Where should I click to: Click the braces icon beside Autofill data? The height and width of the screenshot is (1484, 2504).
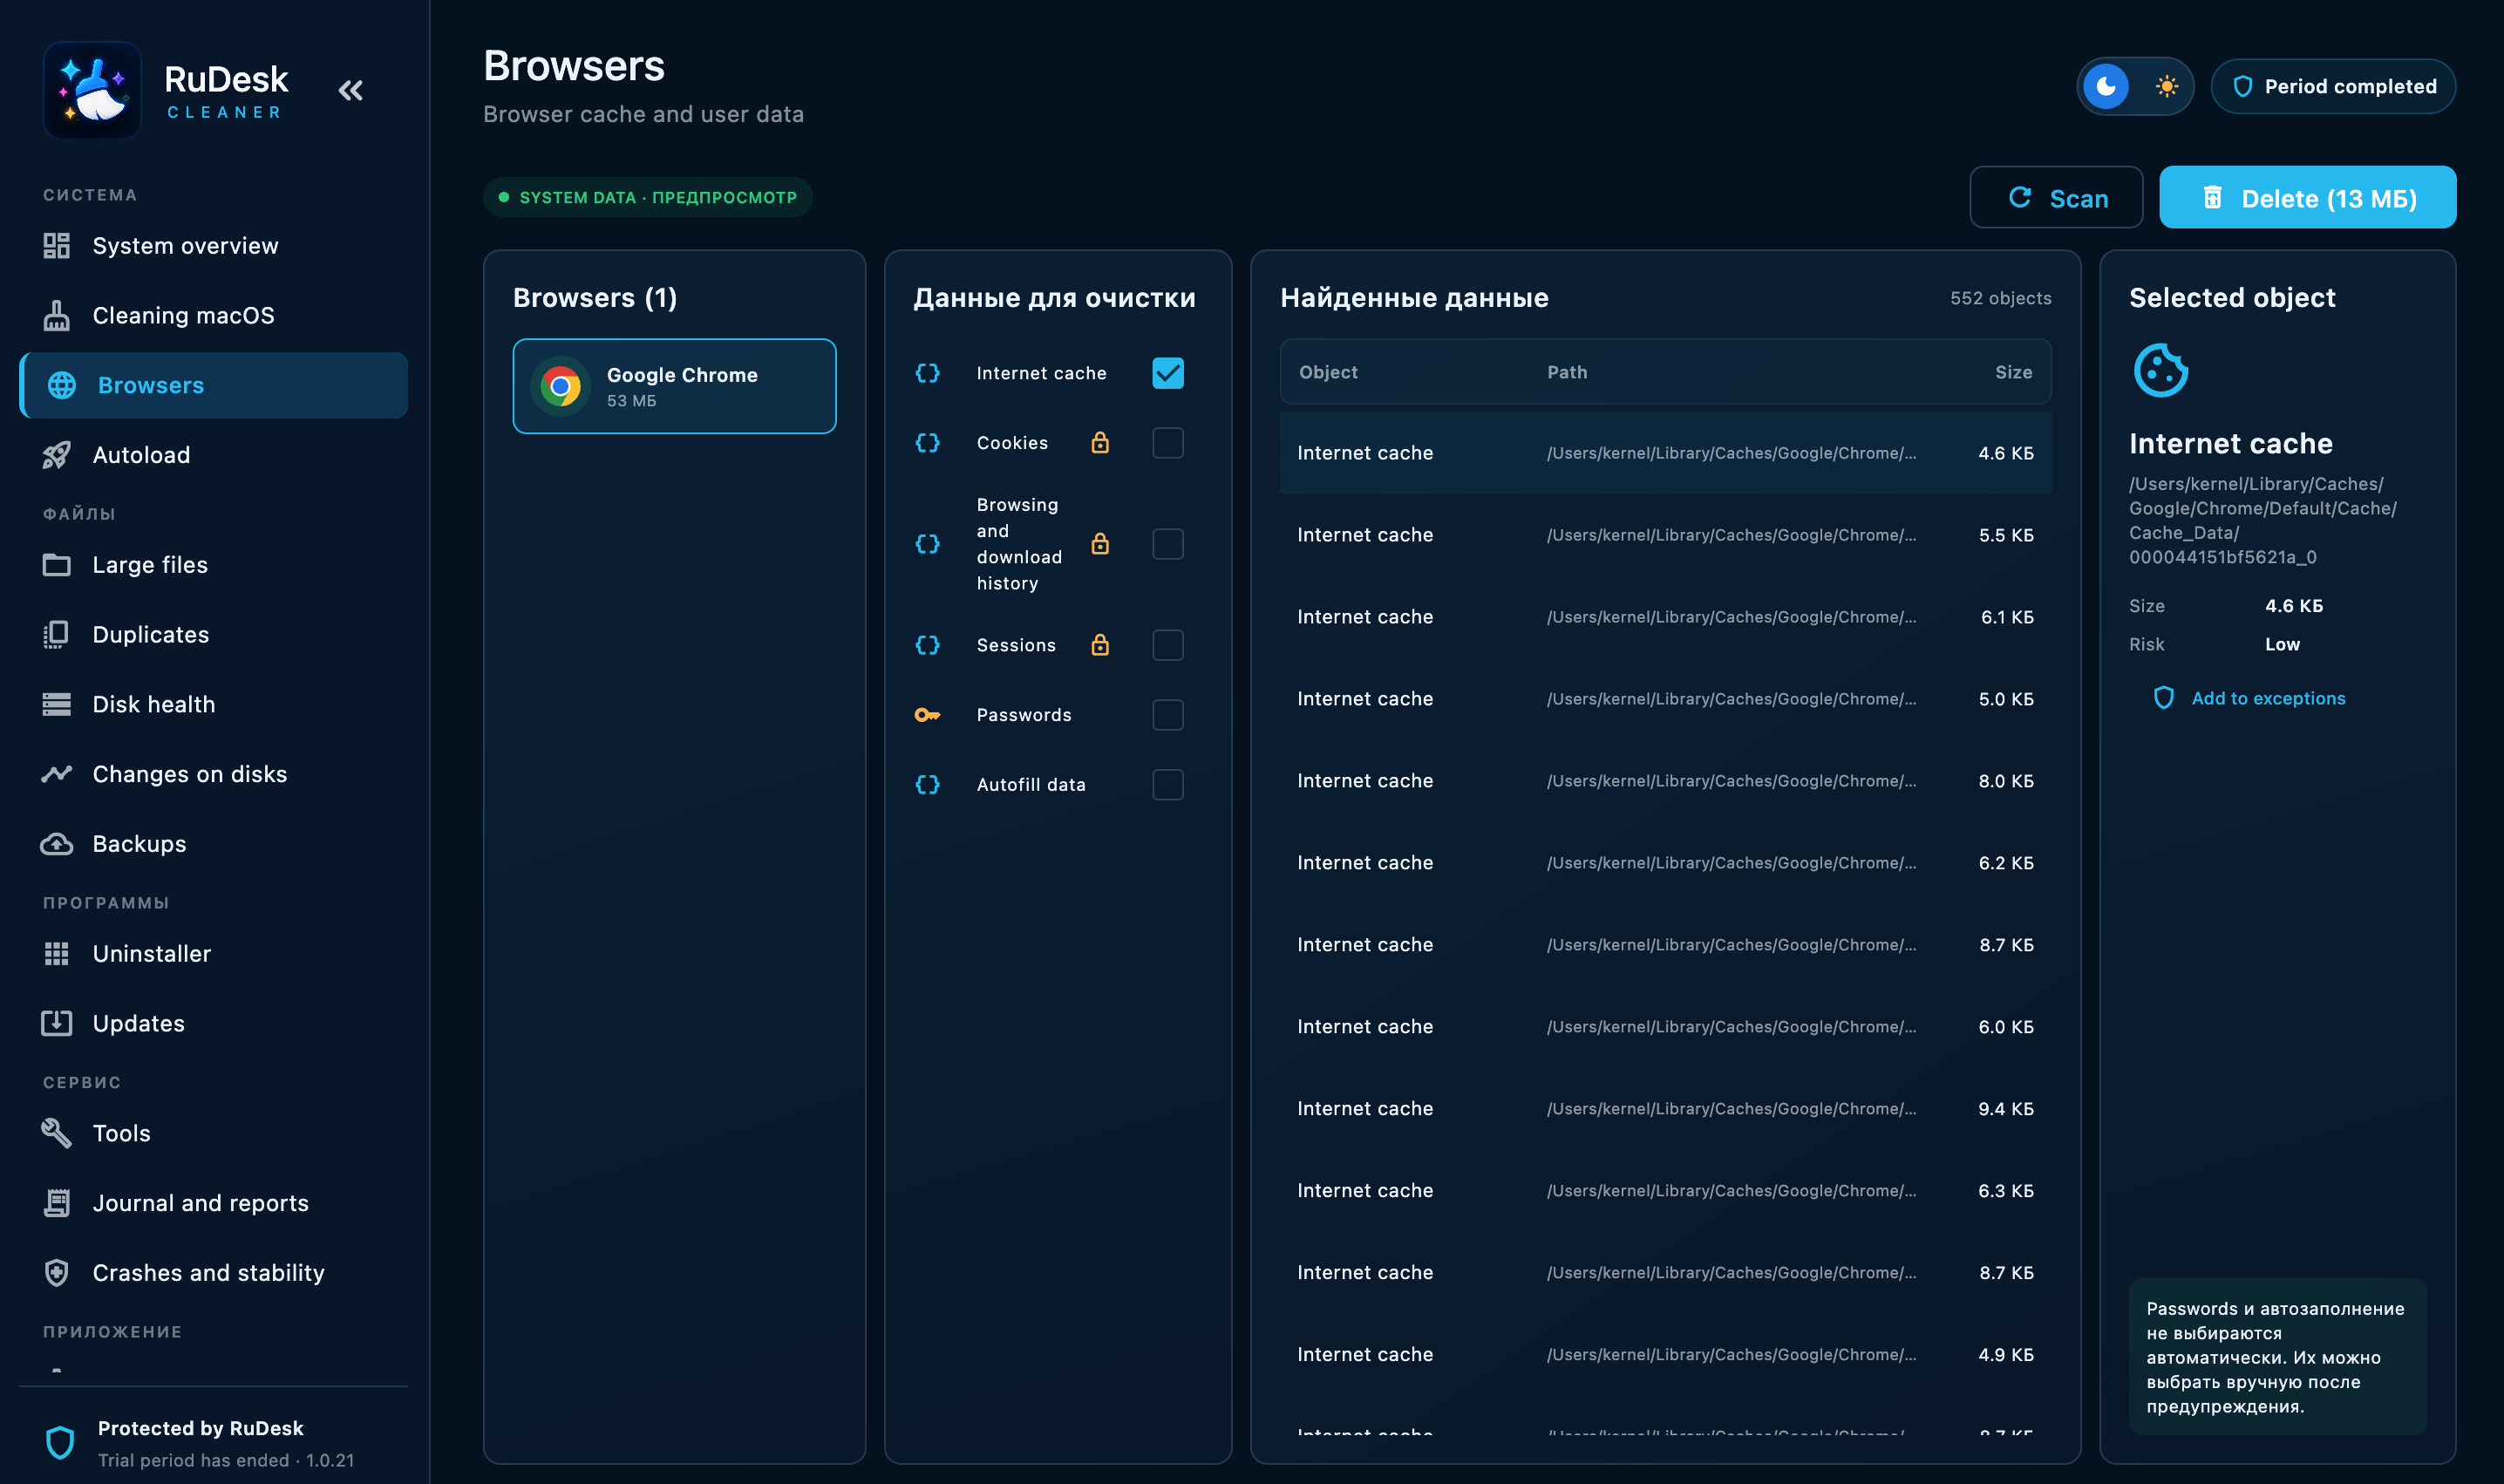[x=927, y=785]
